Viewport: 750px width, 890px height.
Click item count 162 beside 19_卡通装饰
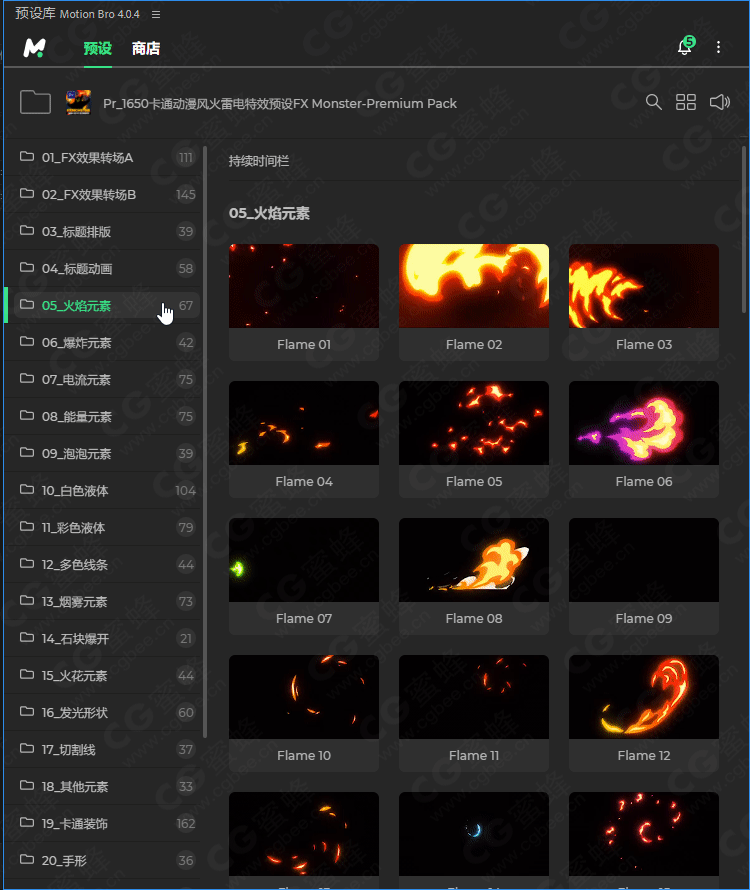[186, 824]
